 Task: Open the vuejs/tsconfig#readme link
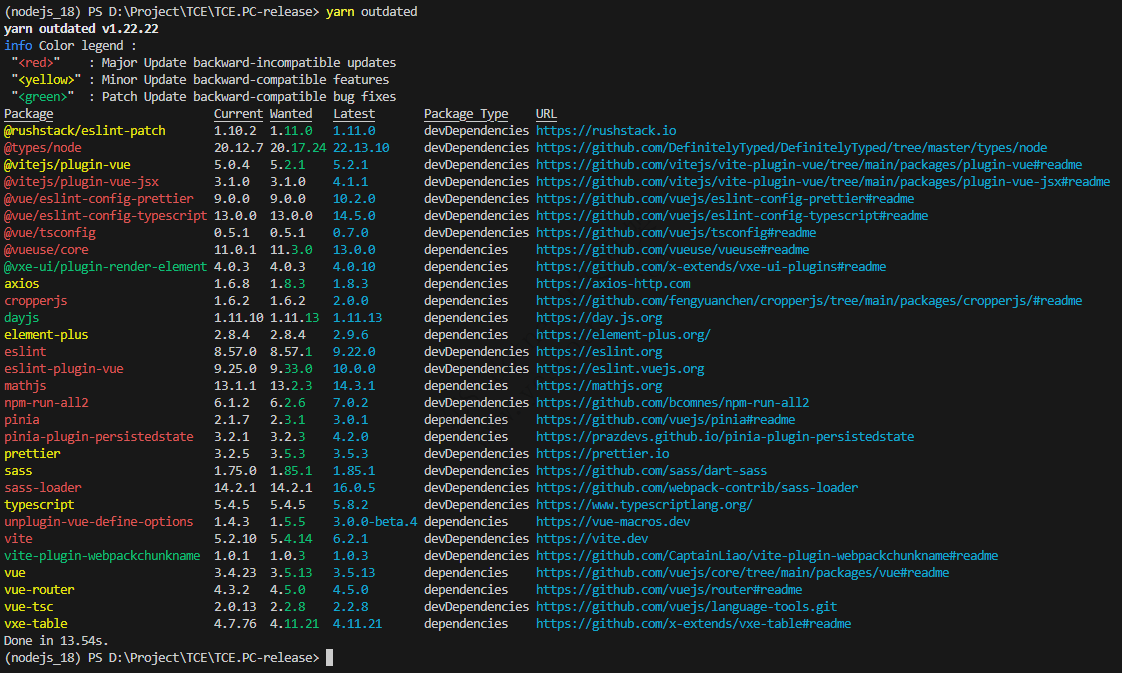click(x=676, y=233)
